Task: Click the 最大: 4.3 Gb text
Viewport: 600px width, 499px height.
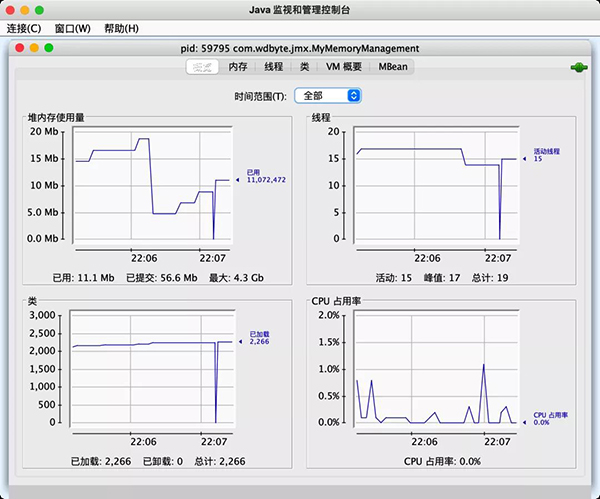Action: point(236,278)
